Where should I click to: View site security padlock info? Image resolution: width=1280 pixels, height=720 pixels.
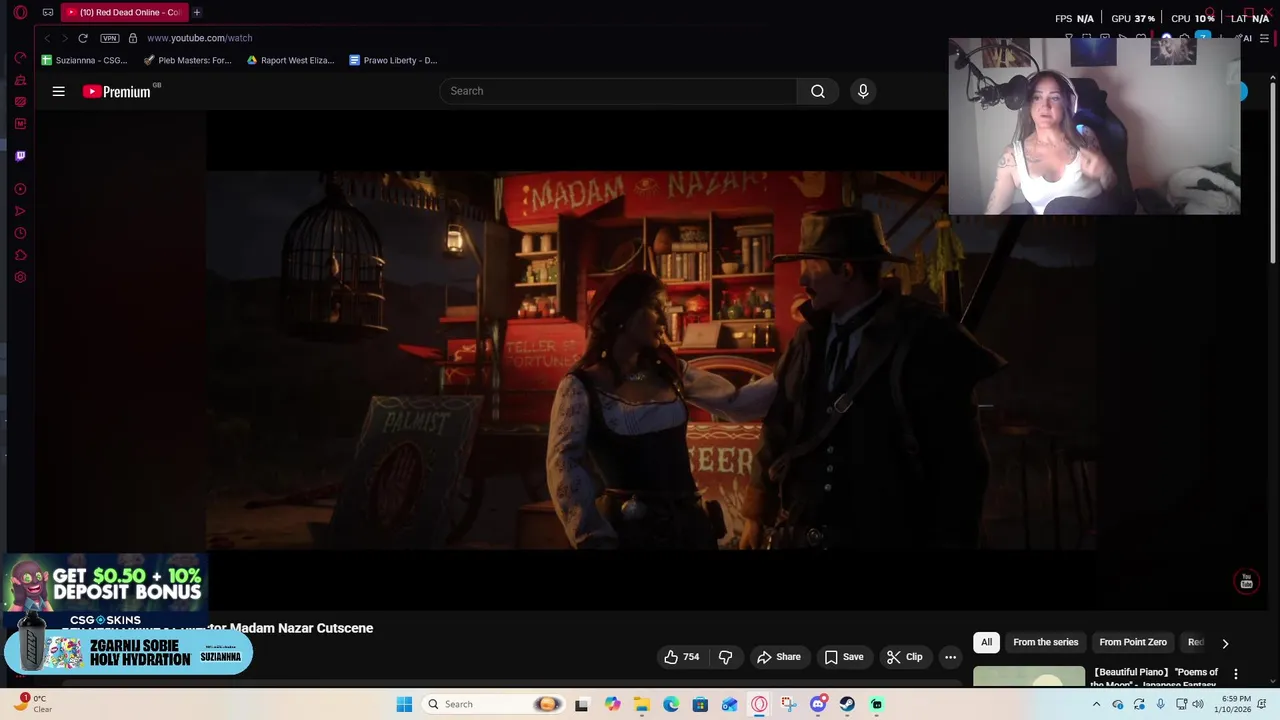coord(133,38)
